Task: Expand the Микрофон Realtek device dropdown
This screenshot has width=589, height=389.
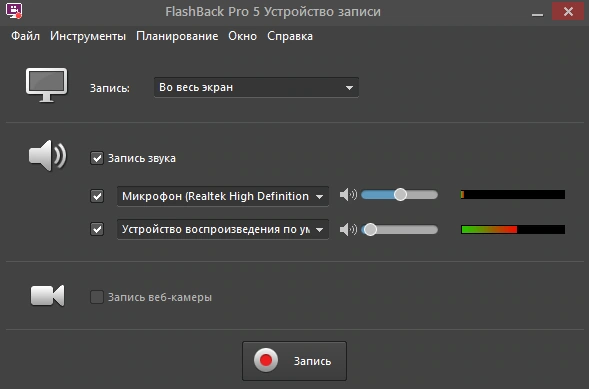Action: (223, 196)
